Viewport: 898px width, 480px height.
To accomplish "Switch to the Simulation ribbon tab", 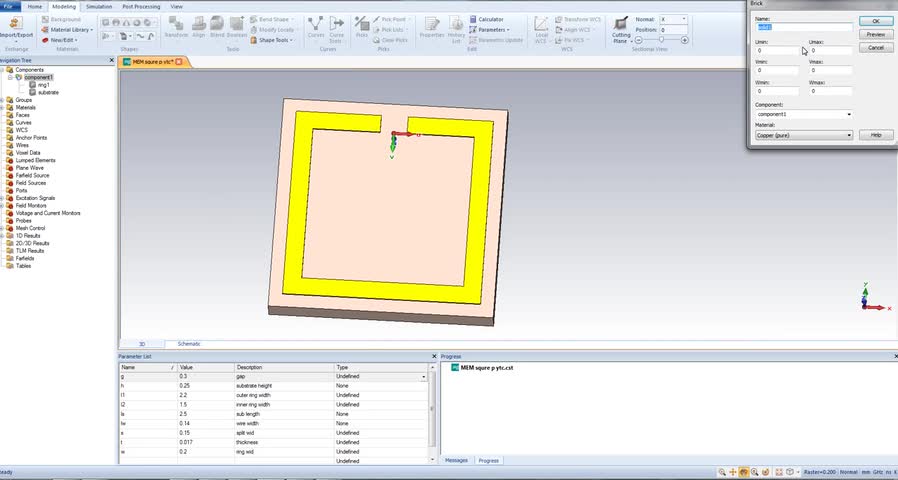I will (x=99, y=6).
